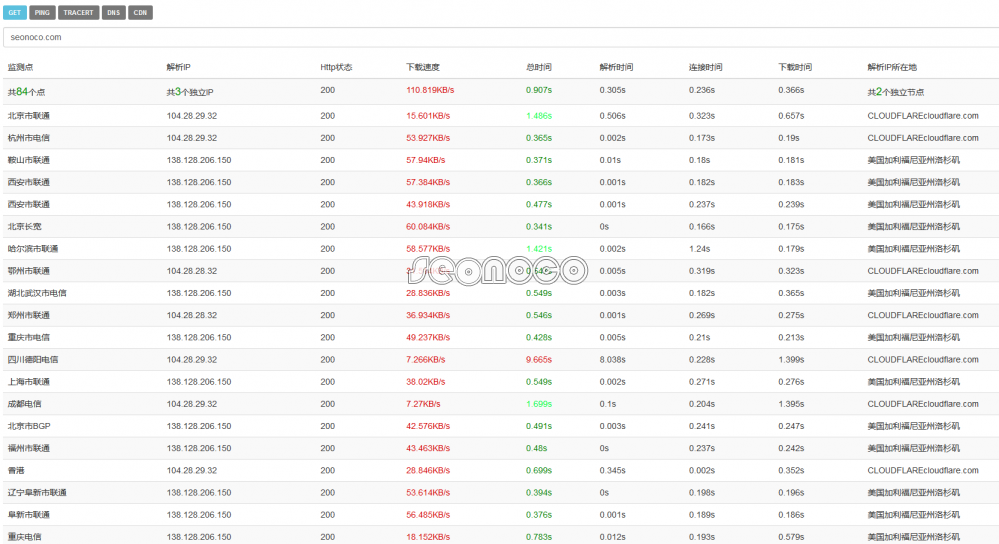999x544 pixels.
Task: Switch to the PING tab
Action: pos(42,13)
